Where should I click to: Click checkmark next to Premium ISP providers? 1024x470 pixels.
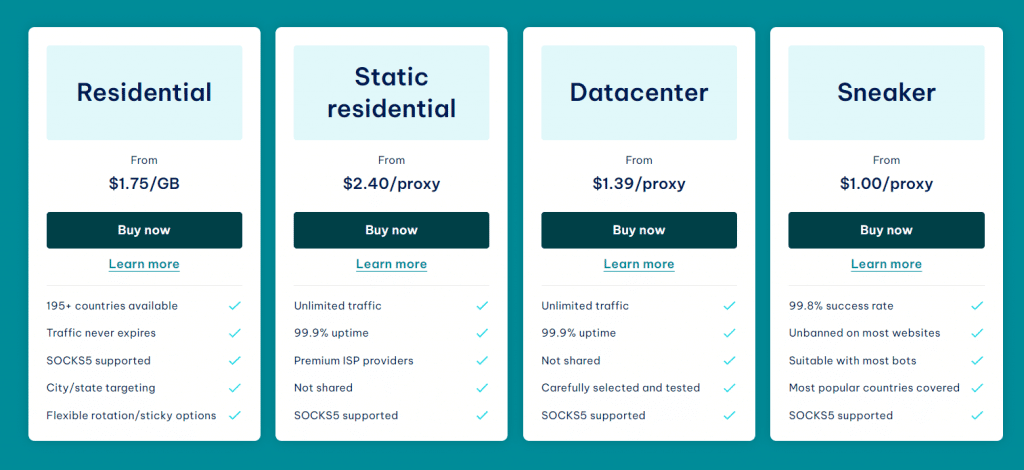tap(482, 361)
